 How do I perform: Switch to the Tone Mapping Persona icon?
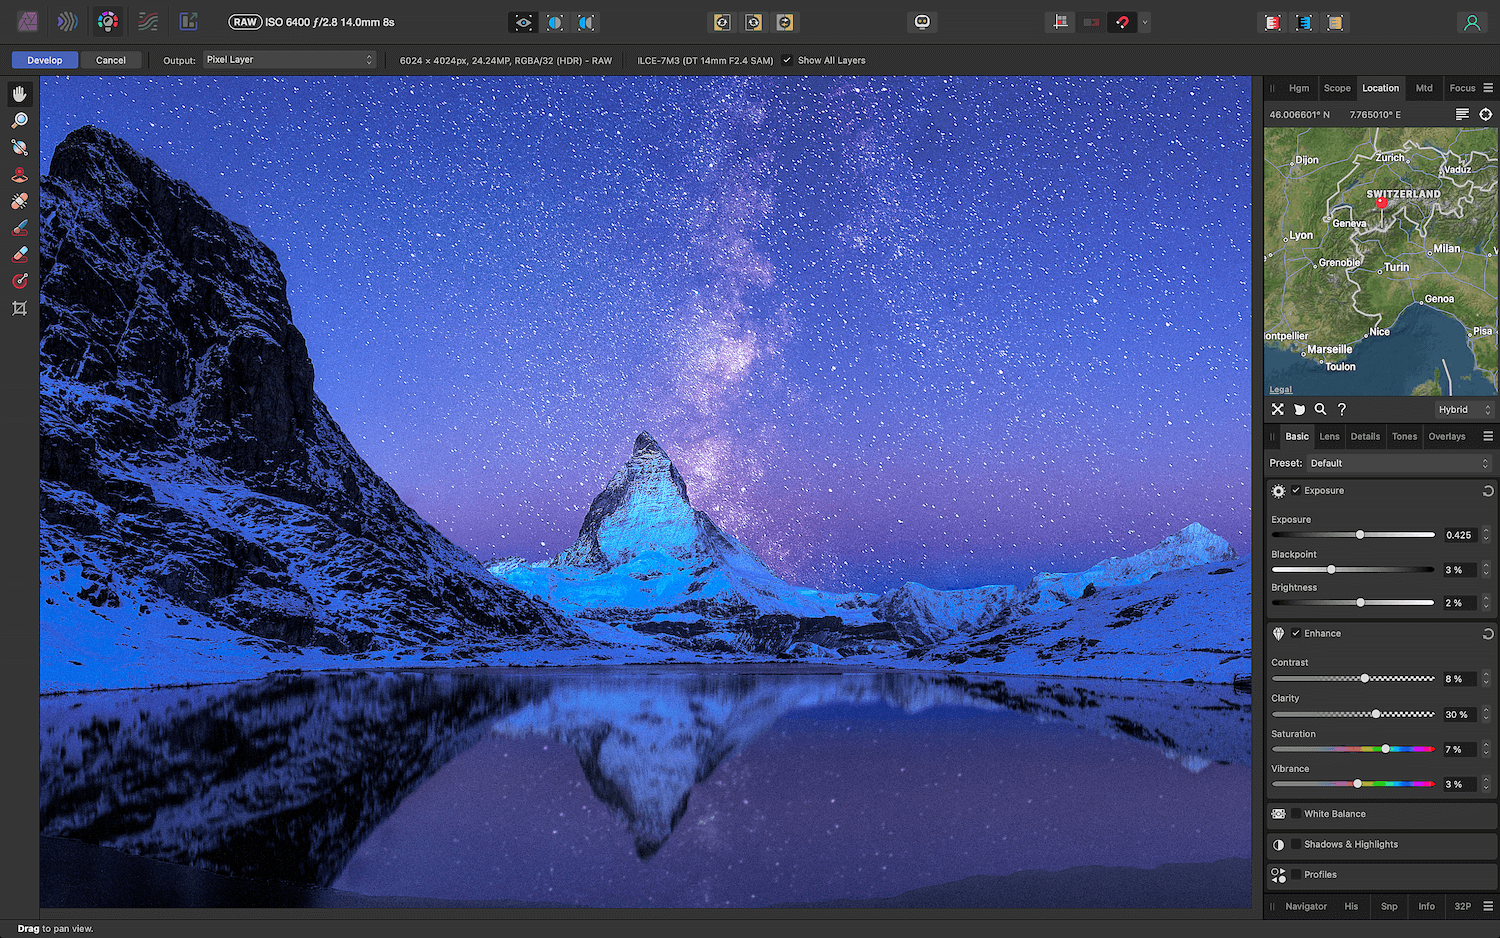tap(148, 21)
